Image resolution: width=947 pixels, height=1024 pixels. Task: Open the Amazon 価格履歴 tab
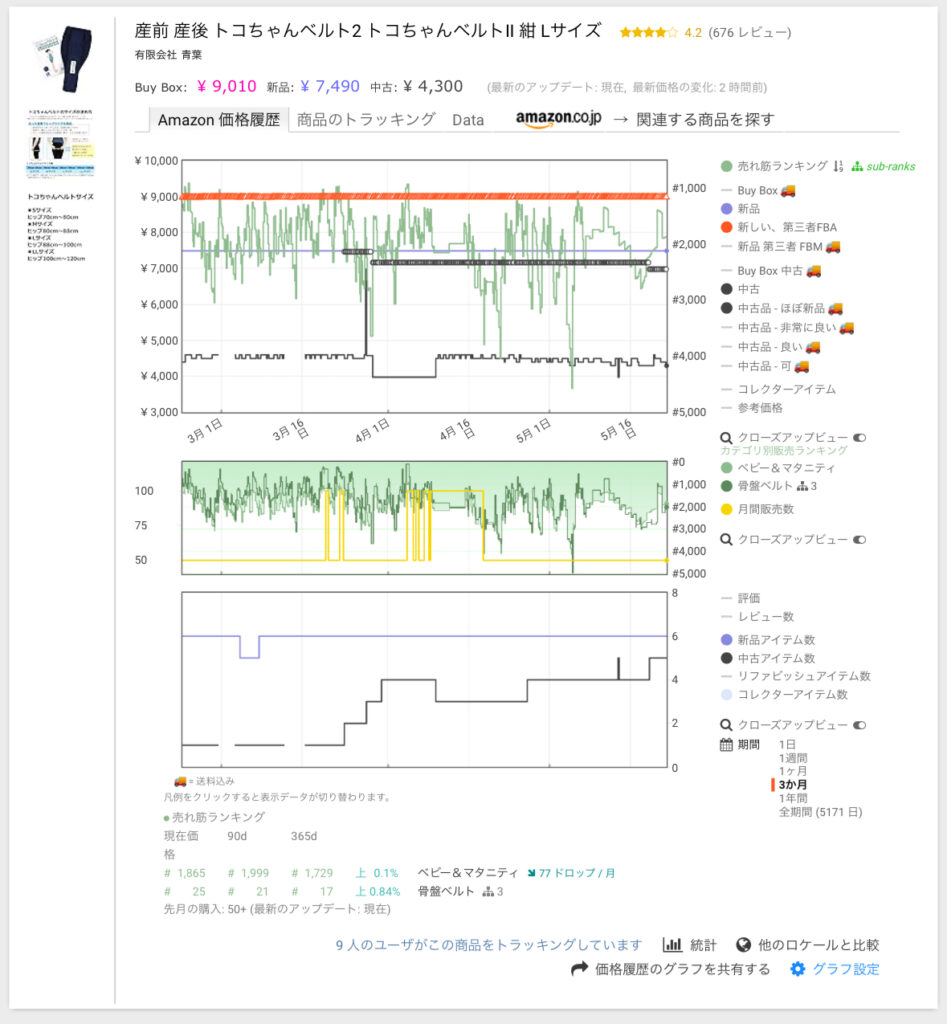coord(218,120)
